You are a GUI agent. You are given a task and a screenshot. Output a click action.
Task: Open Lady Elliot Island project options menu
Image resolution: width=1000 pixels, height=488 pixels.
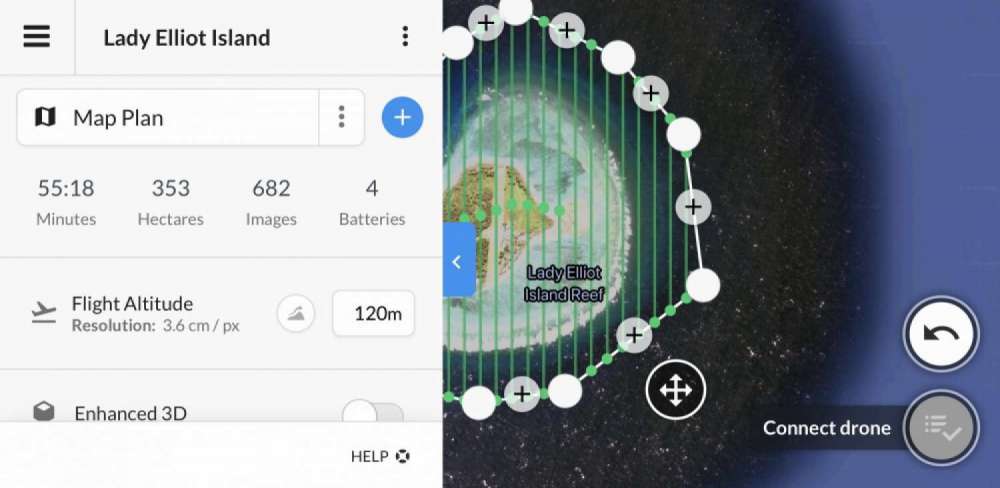(x=405, y=36)
